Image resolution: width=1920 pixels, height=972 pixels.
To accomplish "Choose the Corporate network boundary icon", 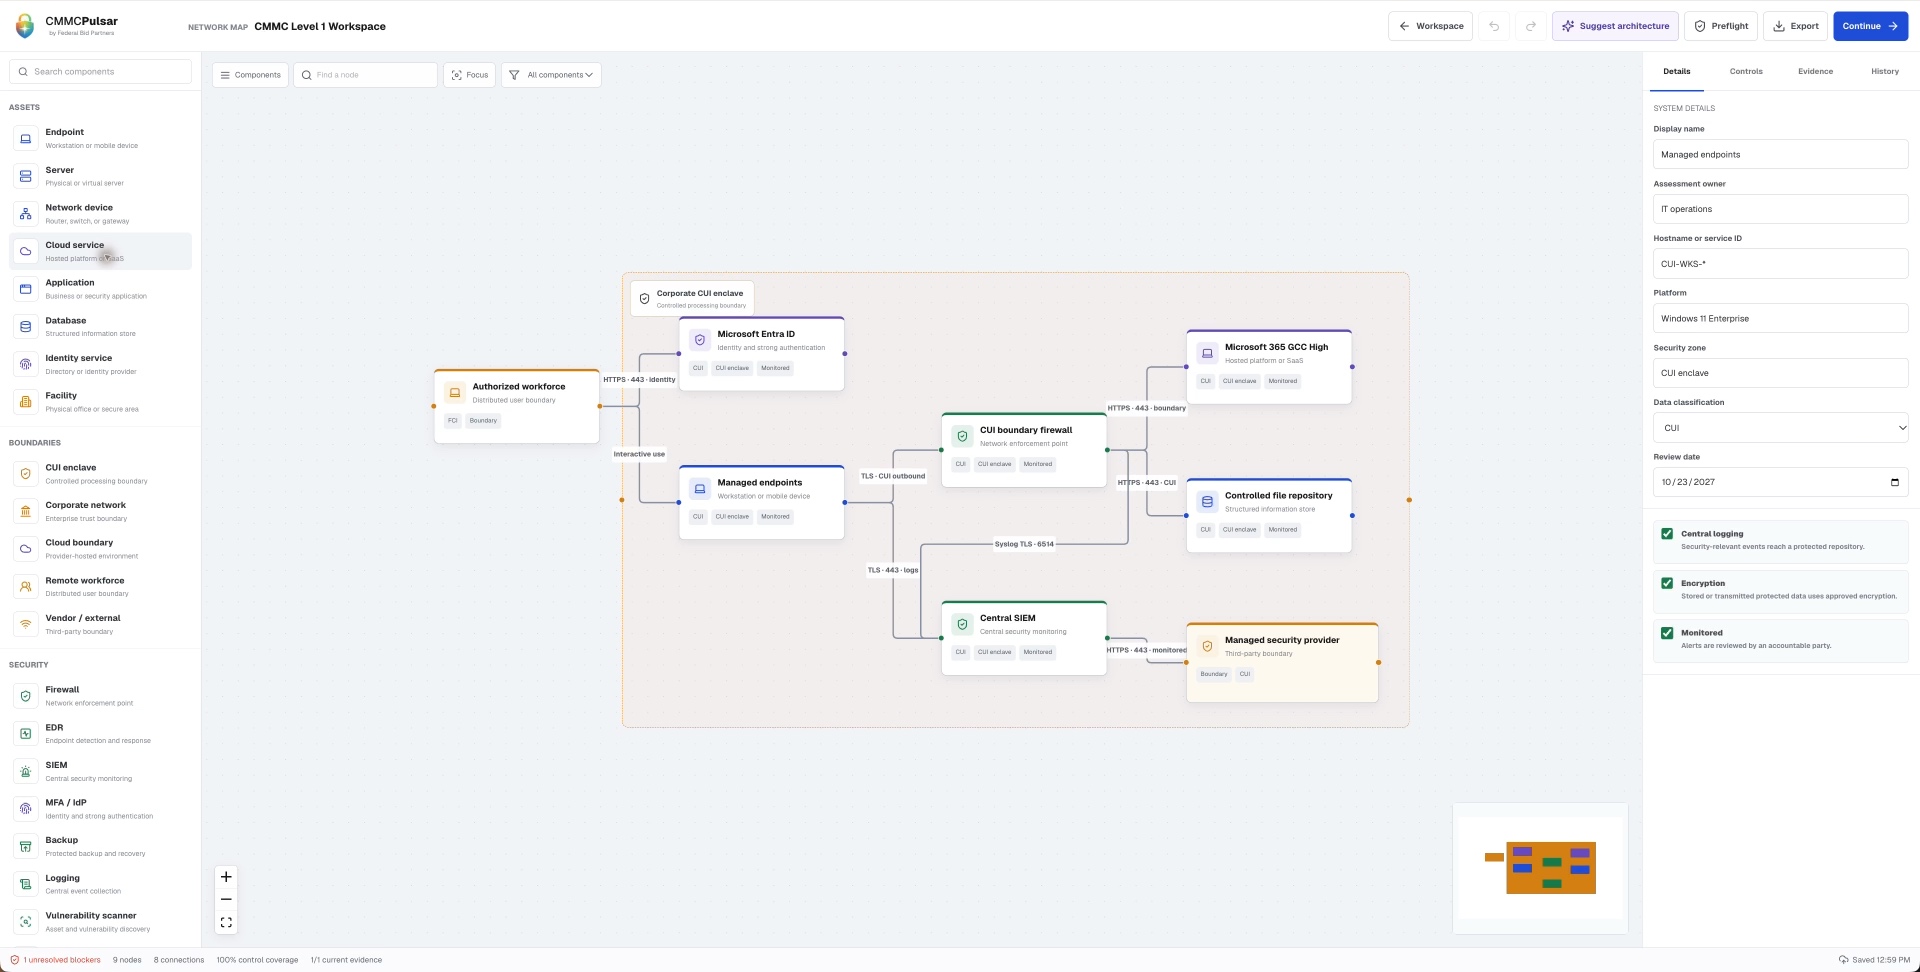I will coord(26,512).
